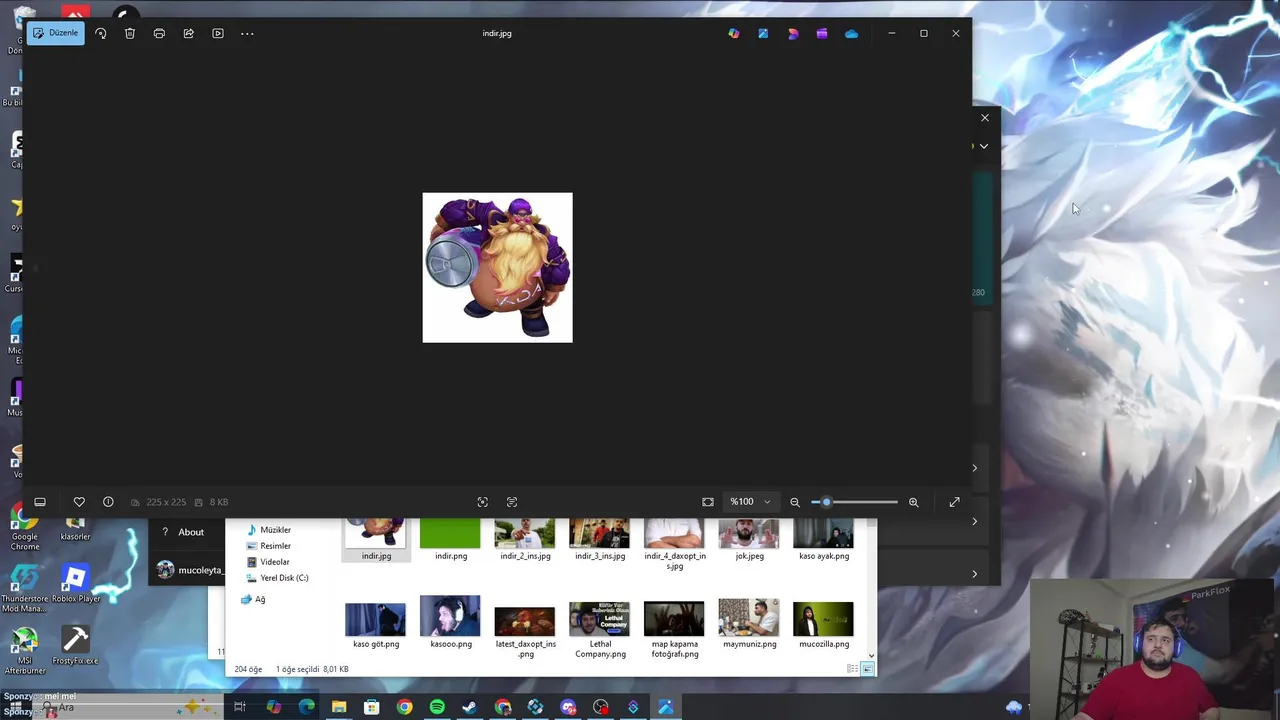The height and width of the screenshot is (720, 1280).
Task: Toggle fit-to-window zoom icon
Action: click(x=708, y=502)
